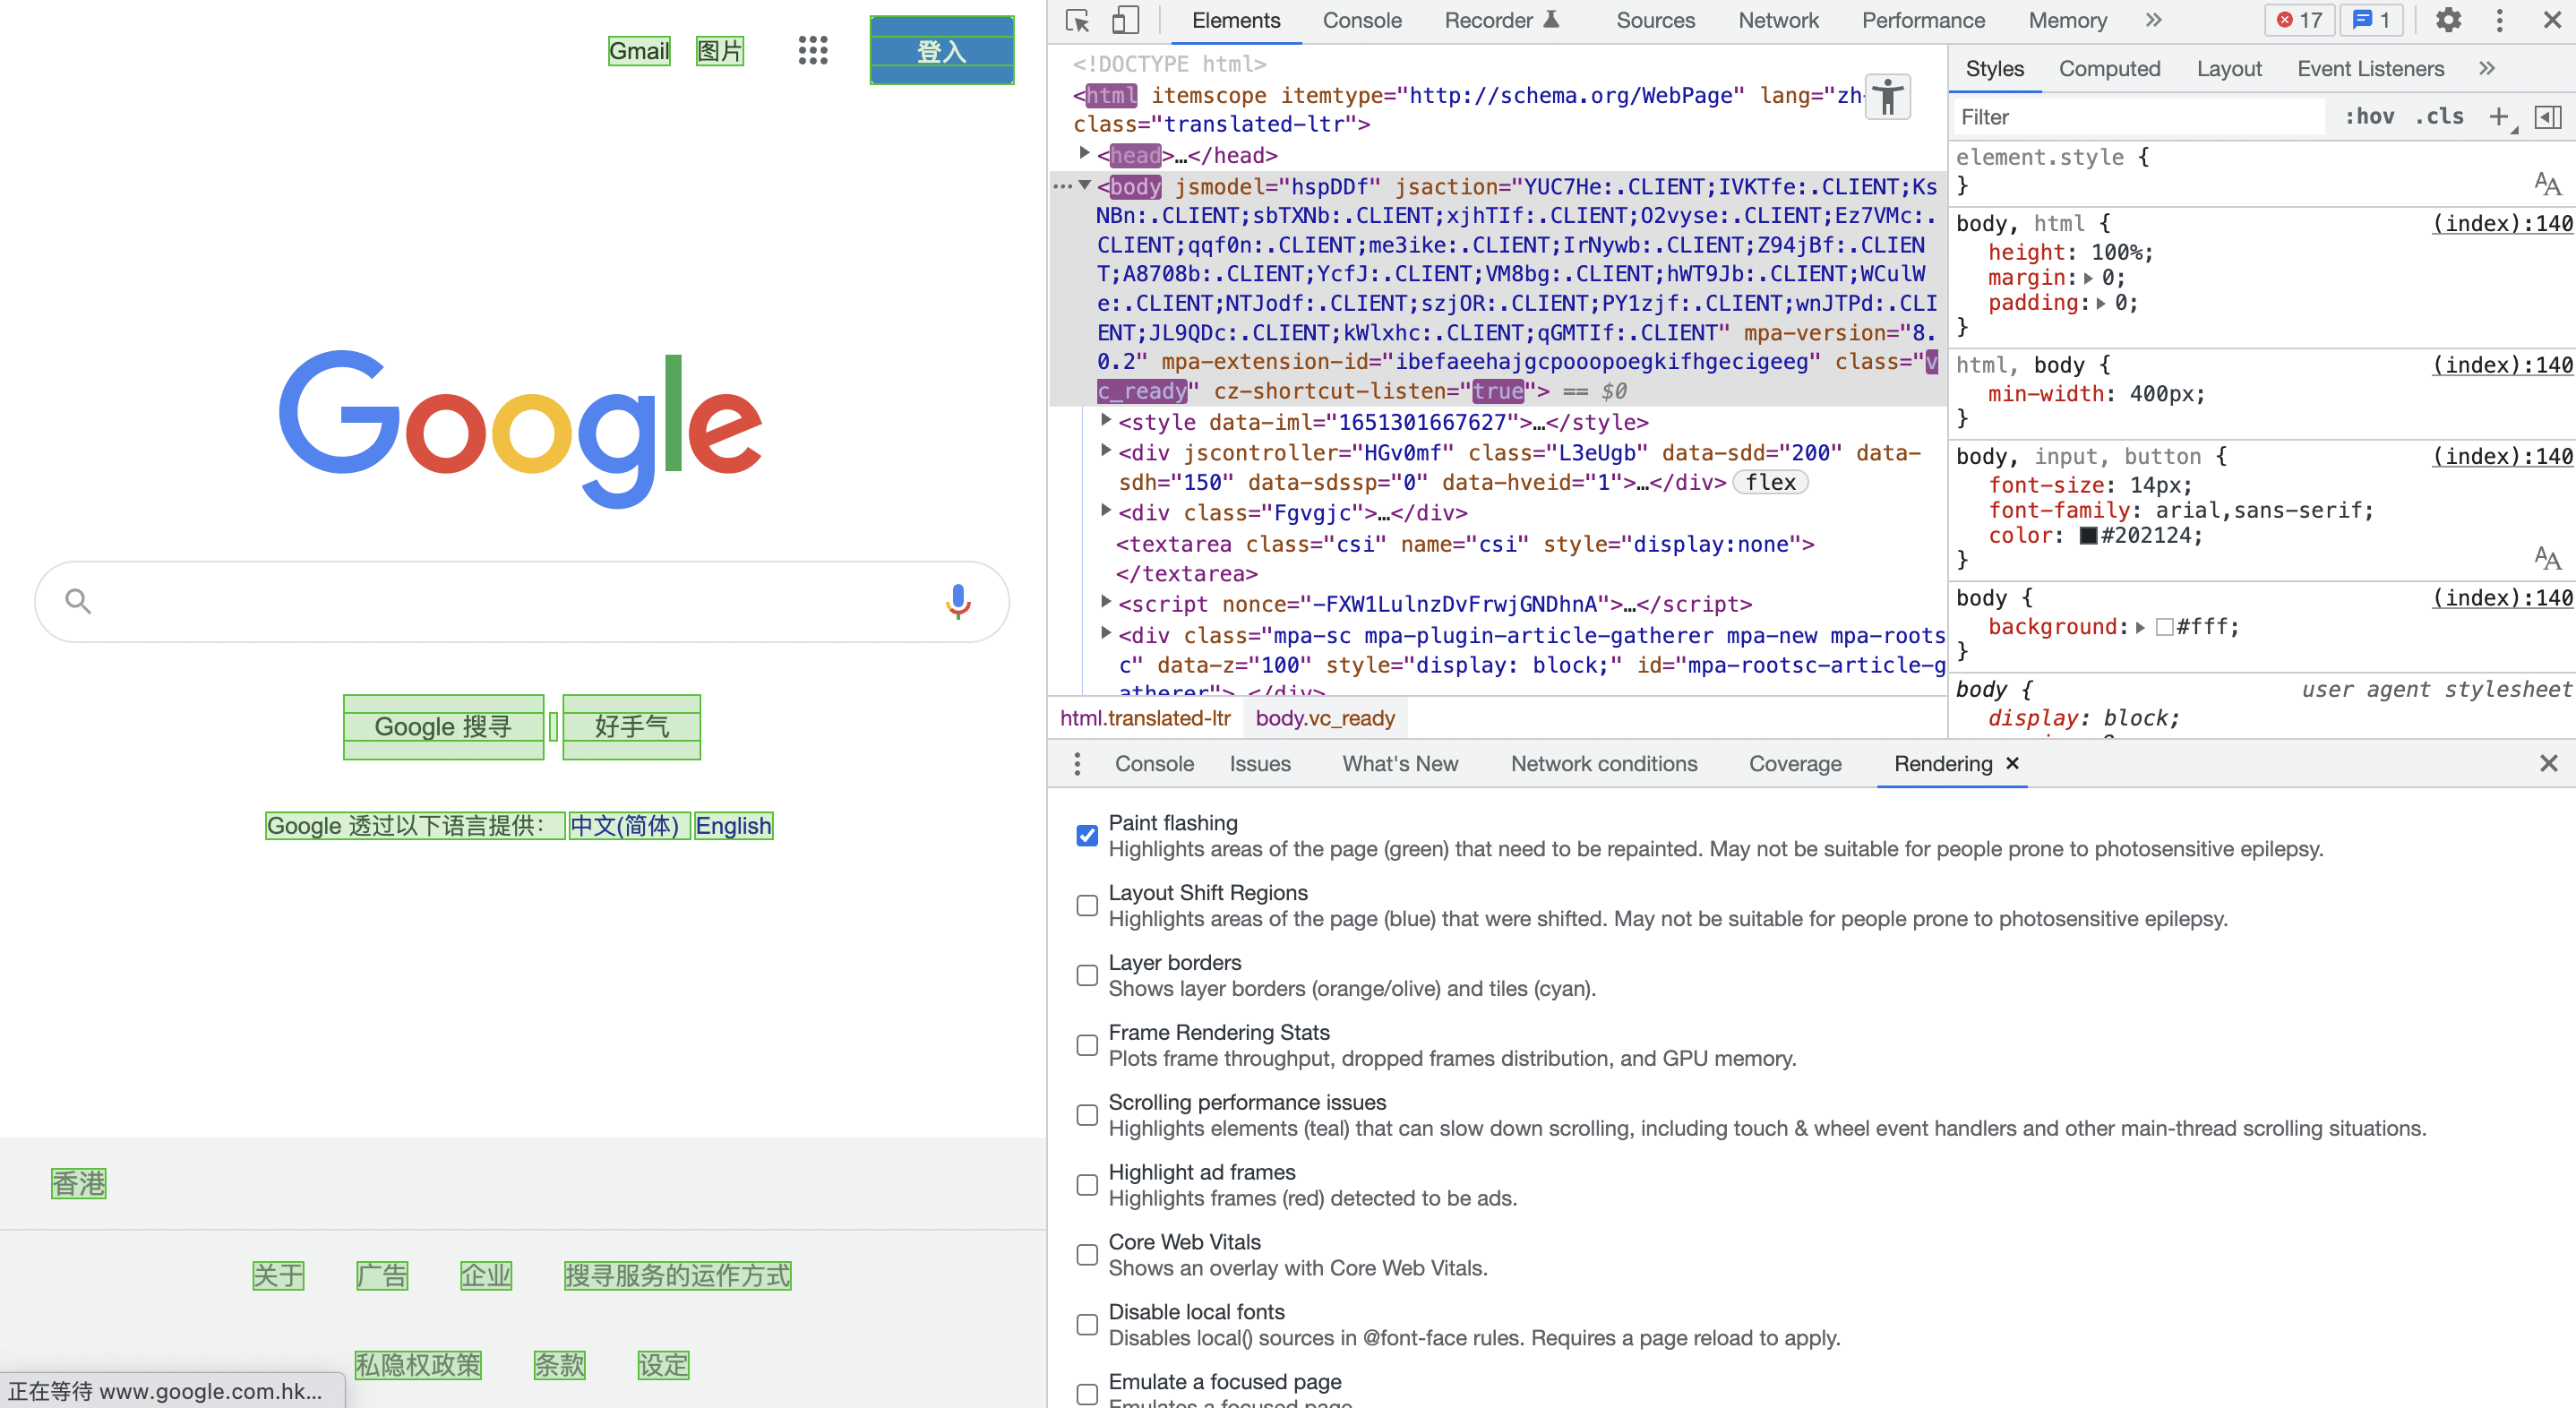2576x1408 pixels.
Task: Toggle the device toolbar icon
Action: coord(1126,21)
